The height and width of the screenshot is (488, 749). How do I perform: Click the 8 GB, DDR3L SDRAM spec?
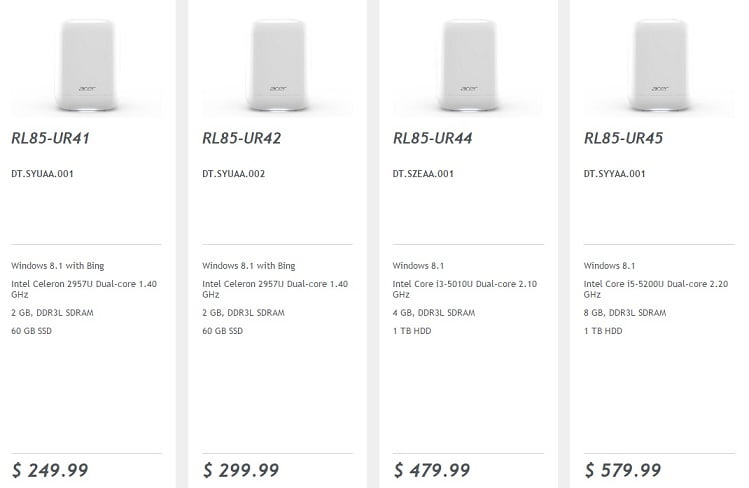coord(625,313)
